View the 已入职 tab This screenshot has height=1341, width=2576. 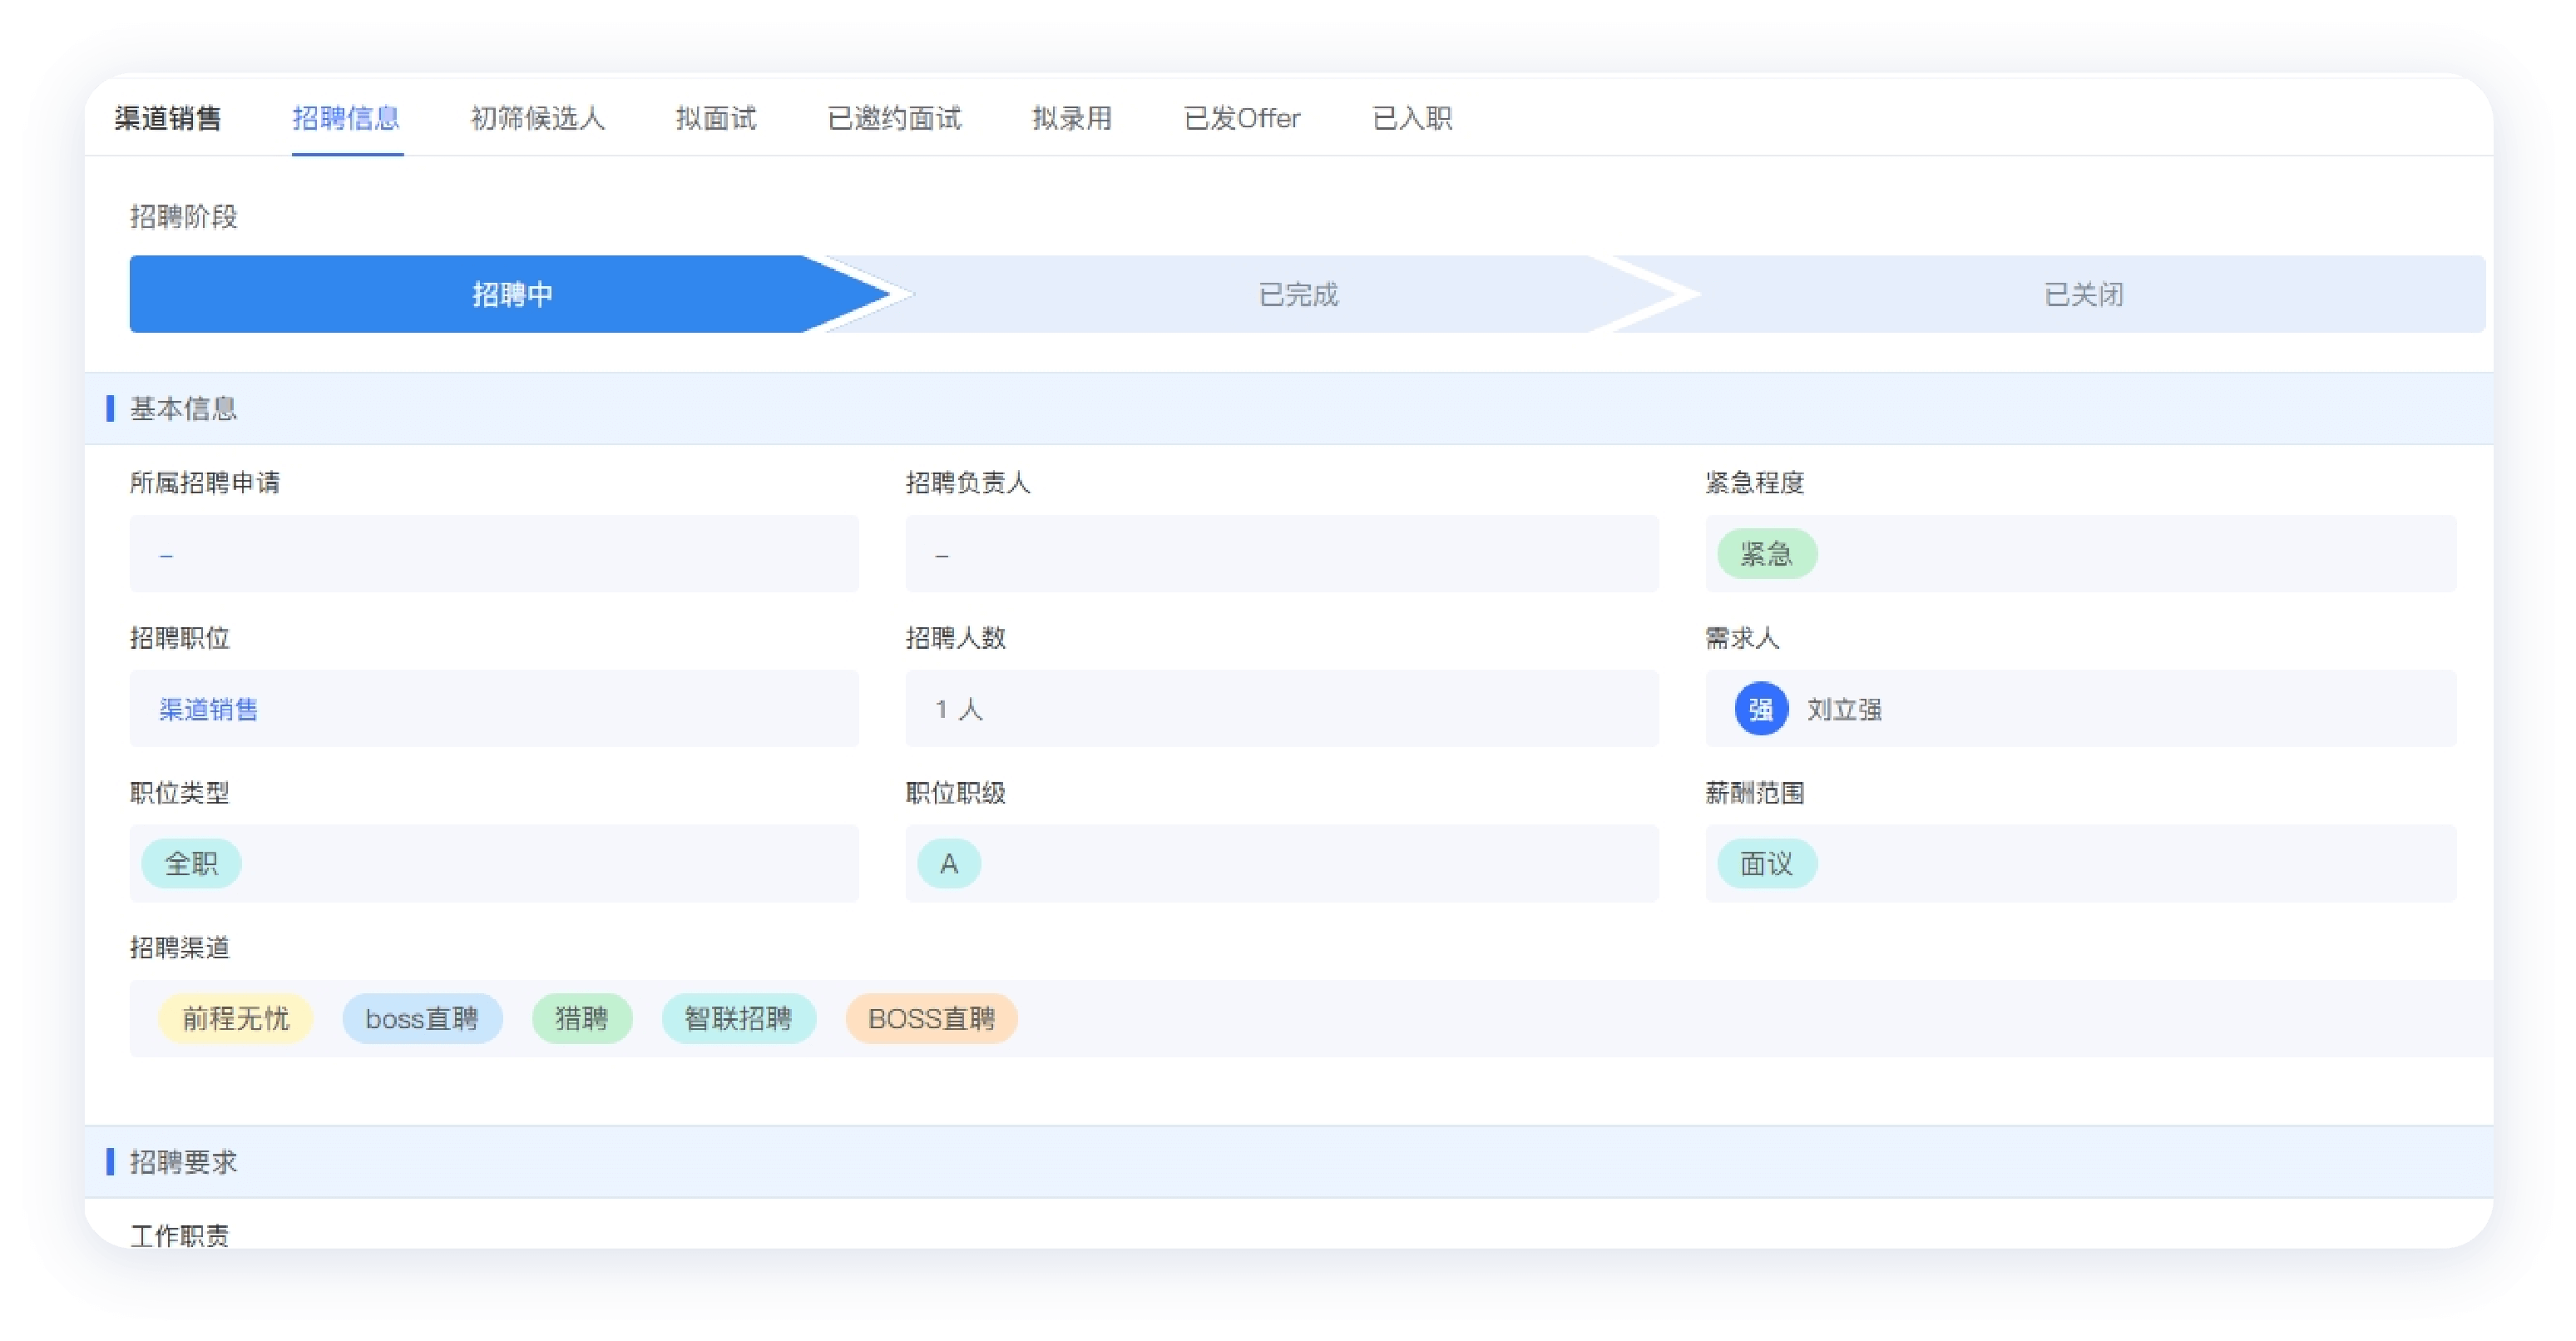(1412, 118)
